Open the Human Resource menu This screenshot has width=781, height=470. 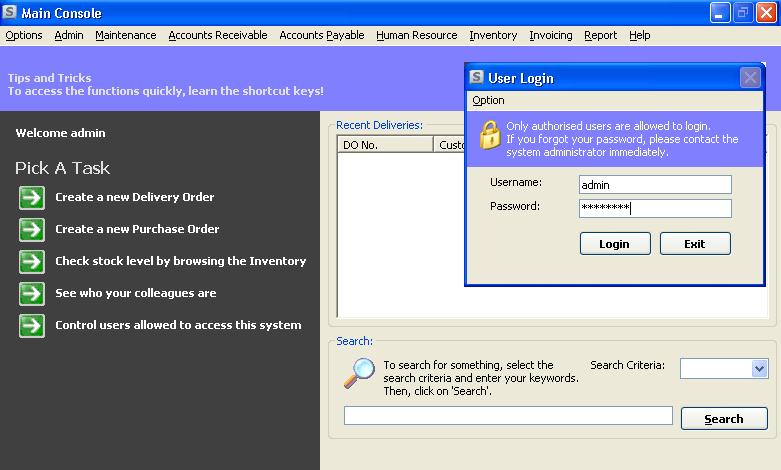point(416,35)
